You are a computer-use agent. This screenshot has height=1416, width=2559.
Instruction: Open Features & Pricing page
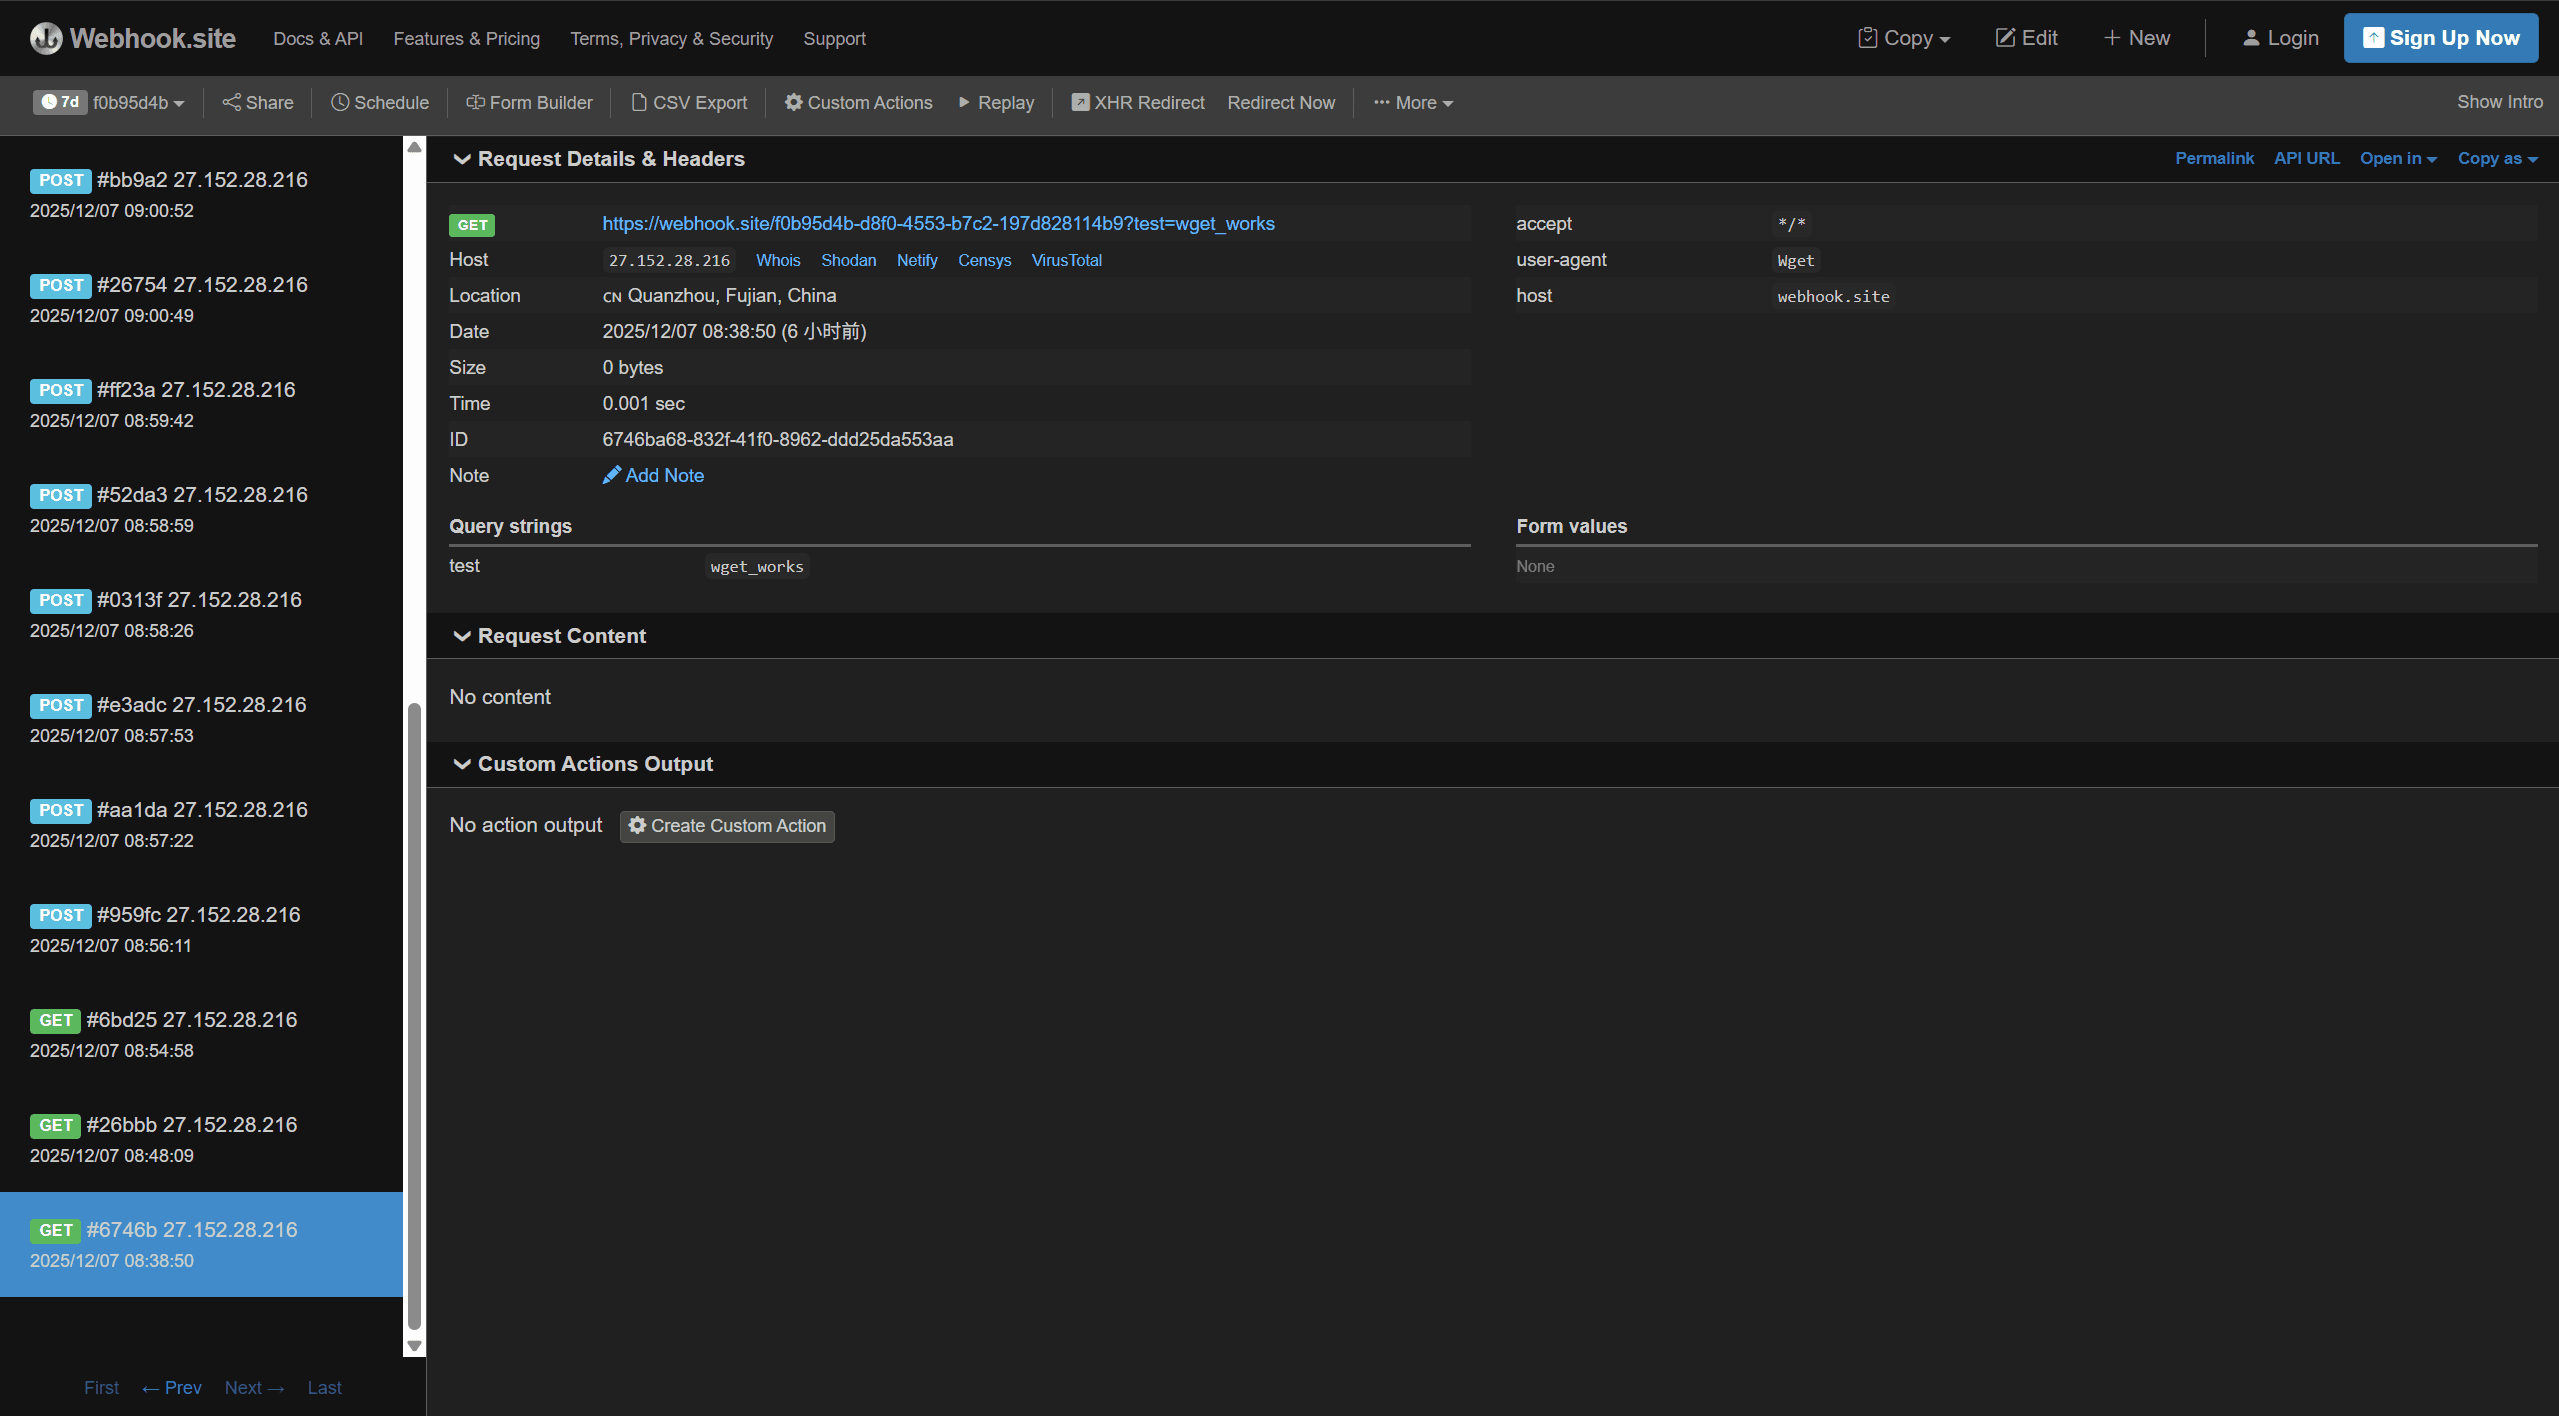[466, 38]
